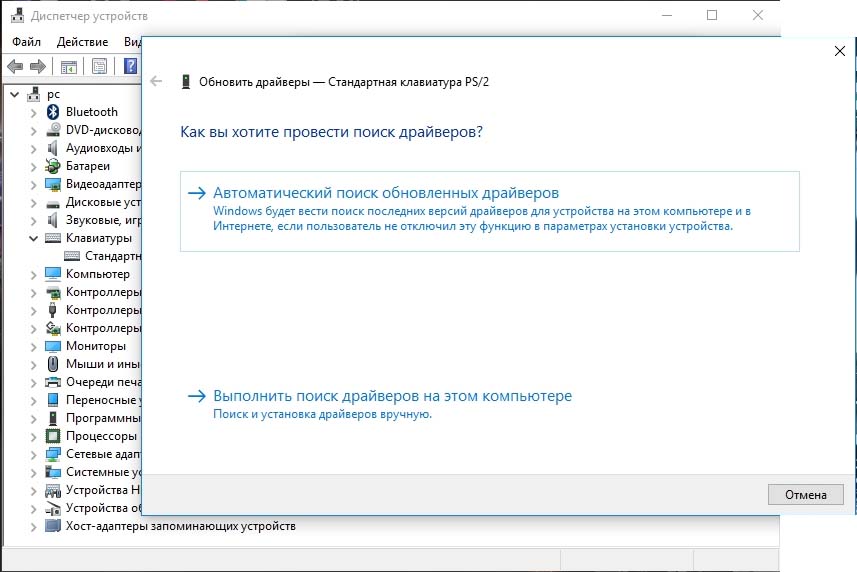Collapse the pc root node
This screenshot has height=572, width=857.
click(x=15, y=95)
